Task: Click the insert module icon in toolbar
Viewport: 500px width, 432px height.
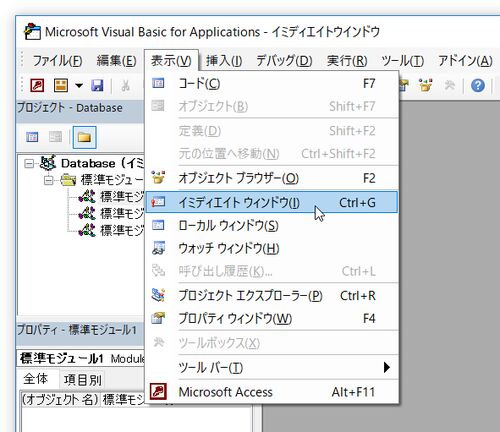Action: click(x=61, y=85)
